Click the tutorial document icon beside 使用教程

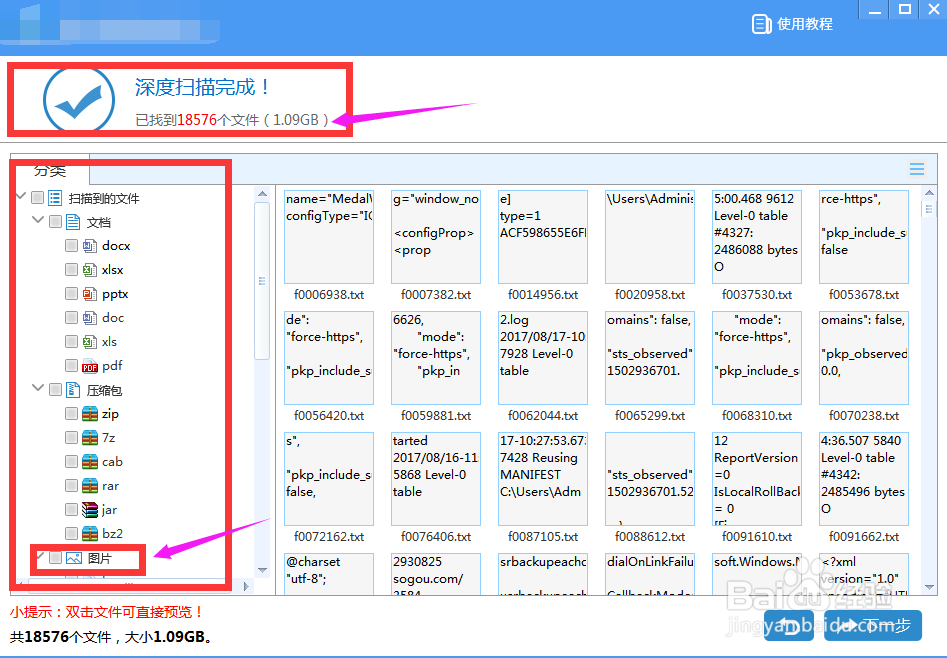tap(761, 24)
